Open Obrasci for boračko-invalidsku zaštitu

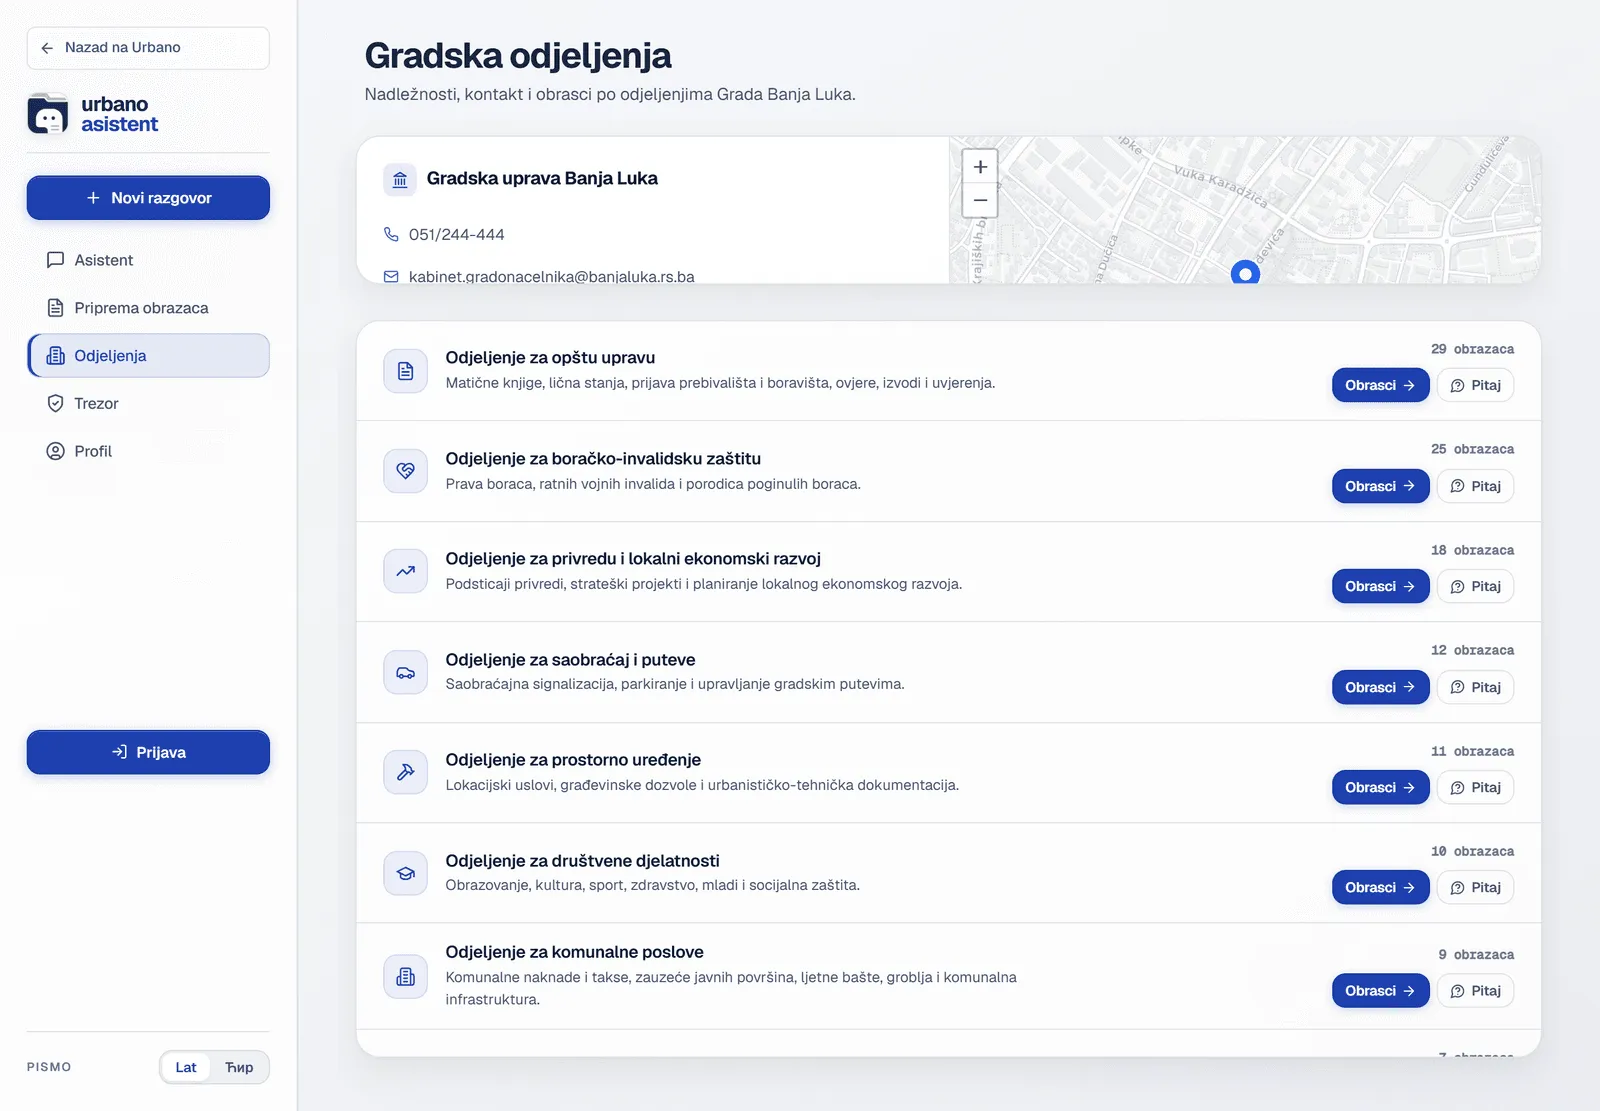tap(1380, 486)
